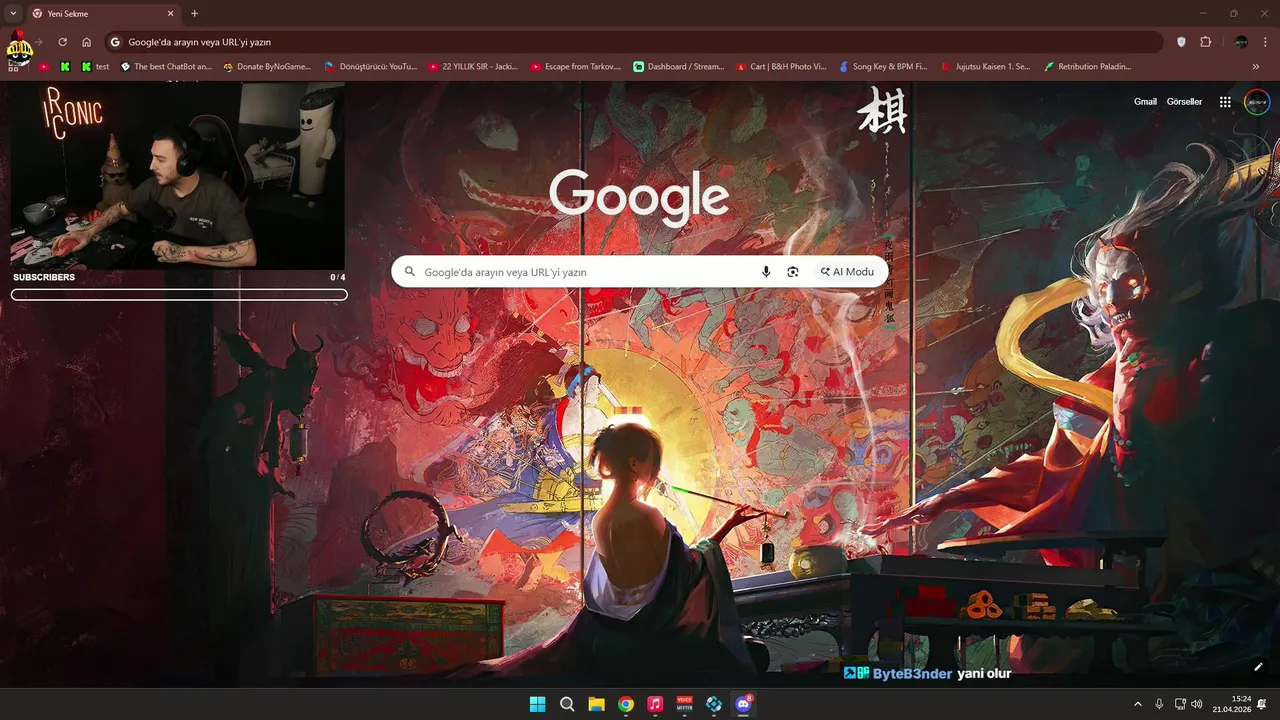Open the 'Donate ByNoGame...' bookmark
Image resolution: width=1280 pixels, height=720 pixels.
coord(267,67)
